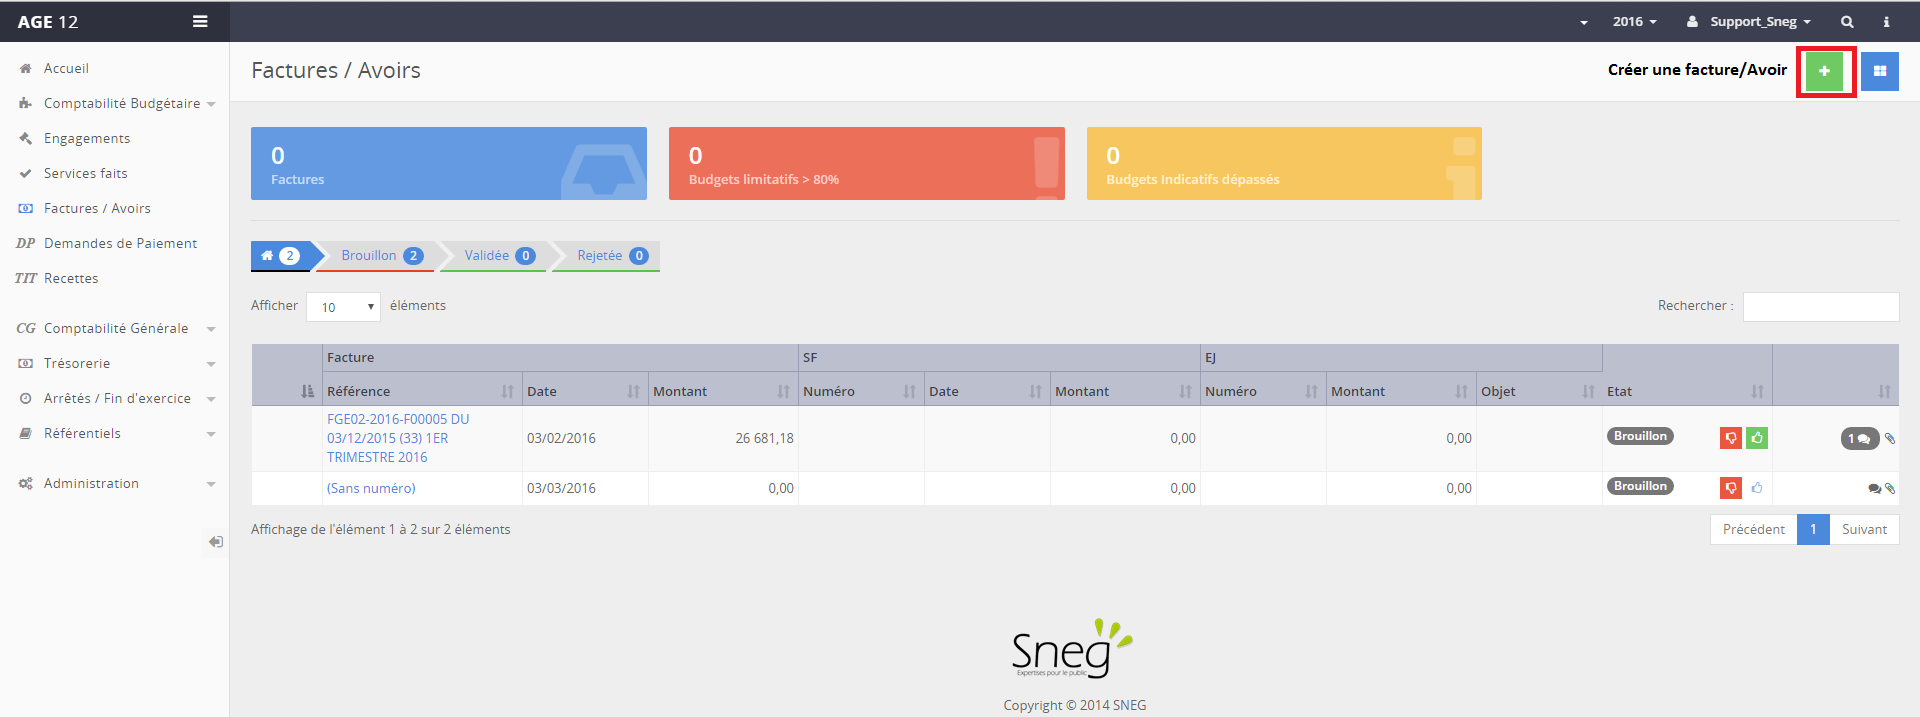Open the Afficher elements count dropdown

point(343,307)
